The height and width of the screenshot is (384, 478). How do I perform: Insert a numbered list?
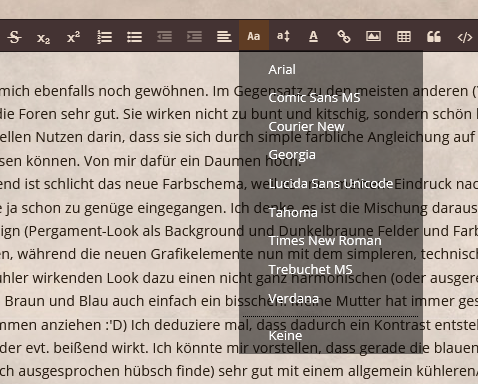pyautogui.click(x=104, y=37)
